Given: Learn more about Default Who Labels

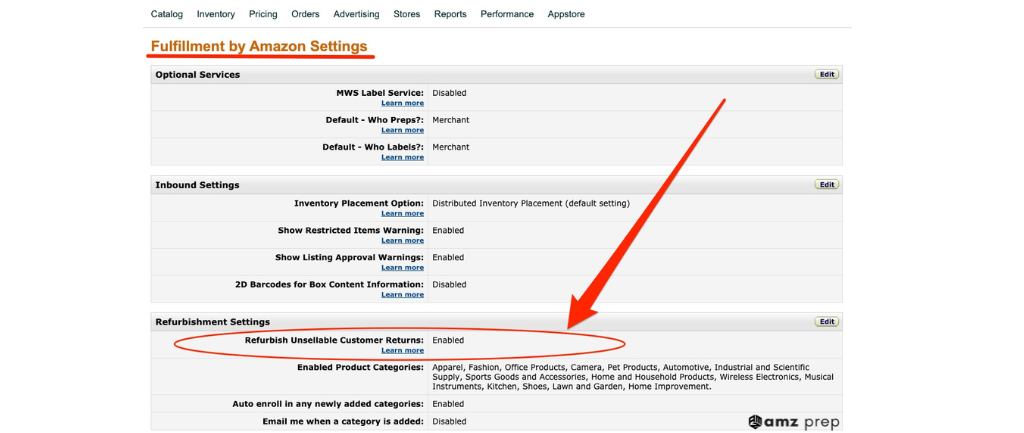Looking at the screenshot, I should [402, 157].
